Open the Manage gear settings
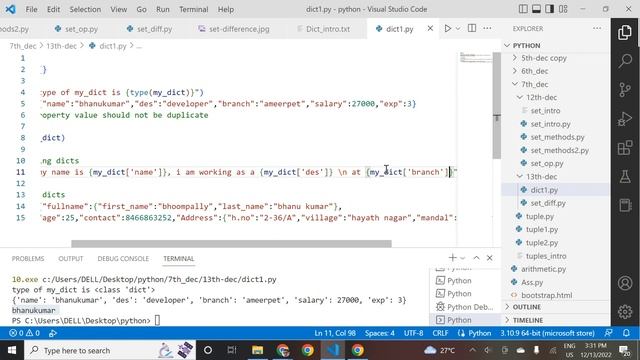This screenshot has height=360, width=640. click(625, 311)
